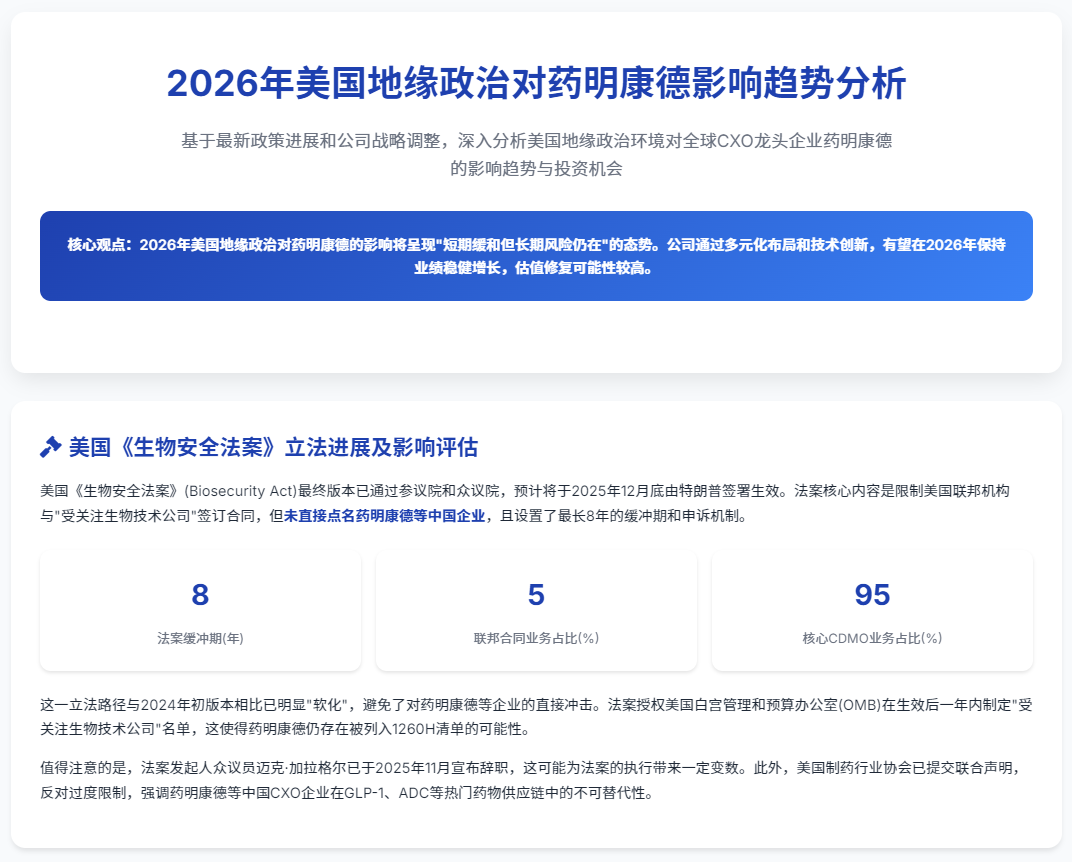
Task: Click the main title about 2026 geopolitical analysis
Action: tap(536, 83)
